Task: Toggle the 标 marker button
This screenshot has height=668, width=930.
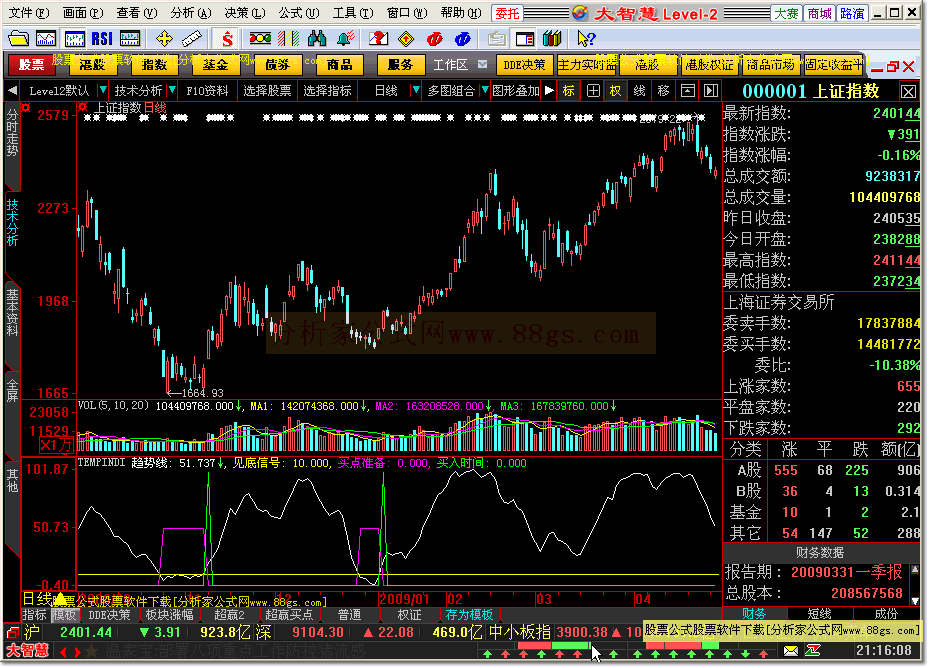Action: tap(569, 91)
